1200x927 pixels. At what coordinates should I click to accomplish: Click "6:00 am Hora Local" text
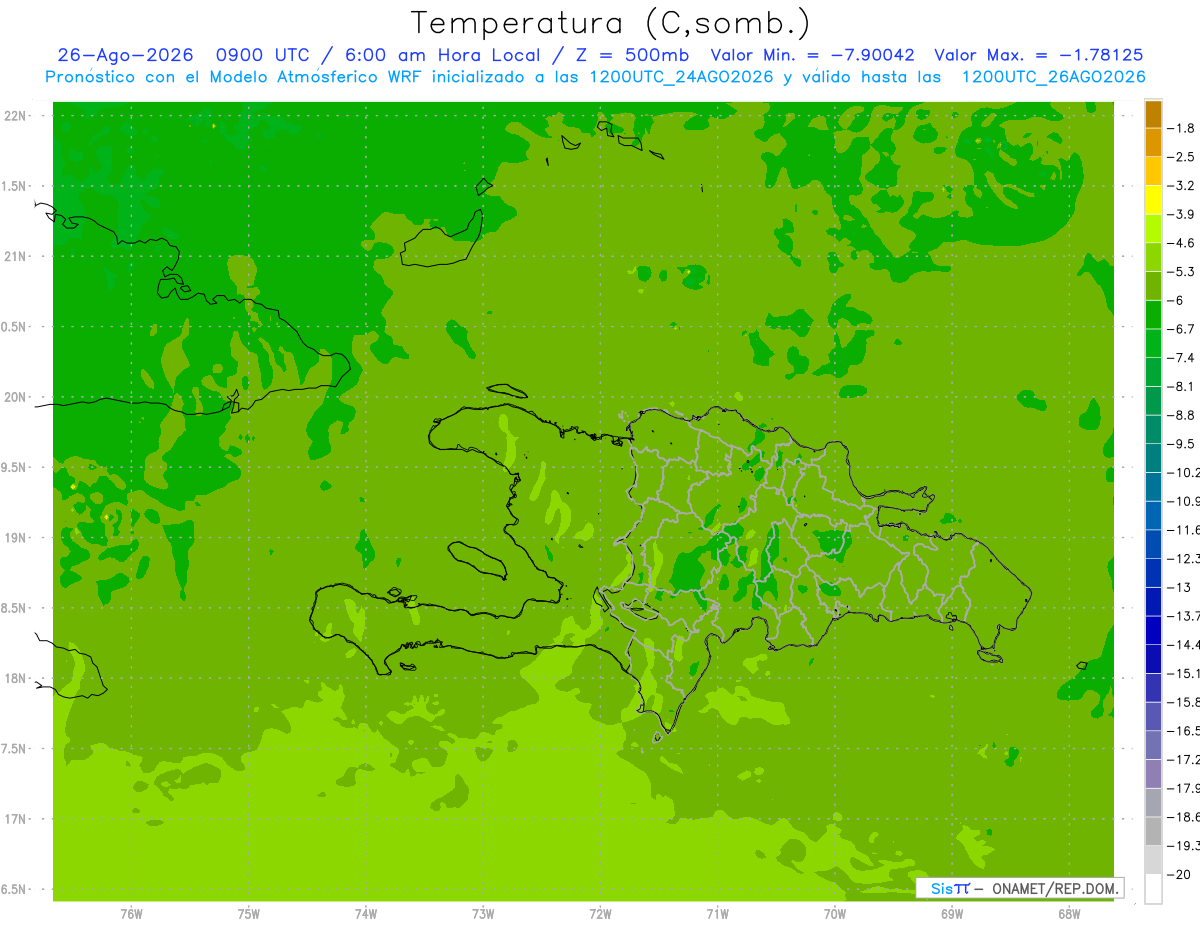tap(443, 55)
